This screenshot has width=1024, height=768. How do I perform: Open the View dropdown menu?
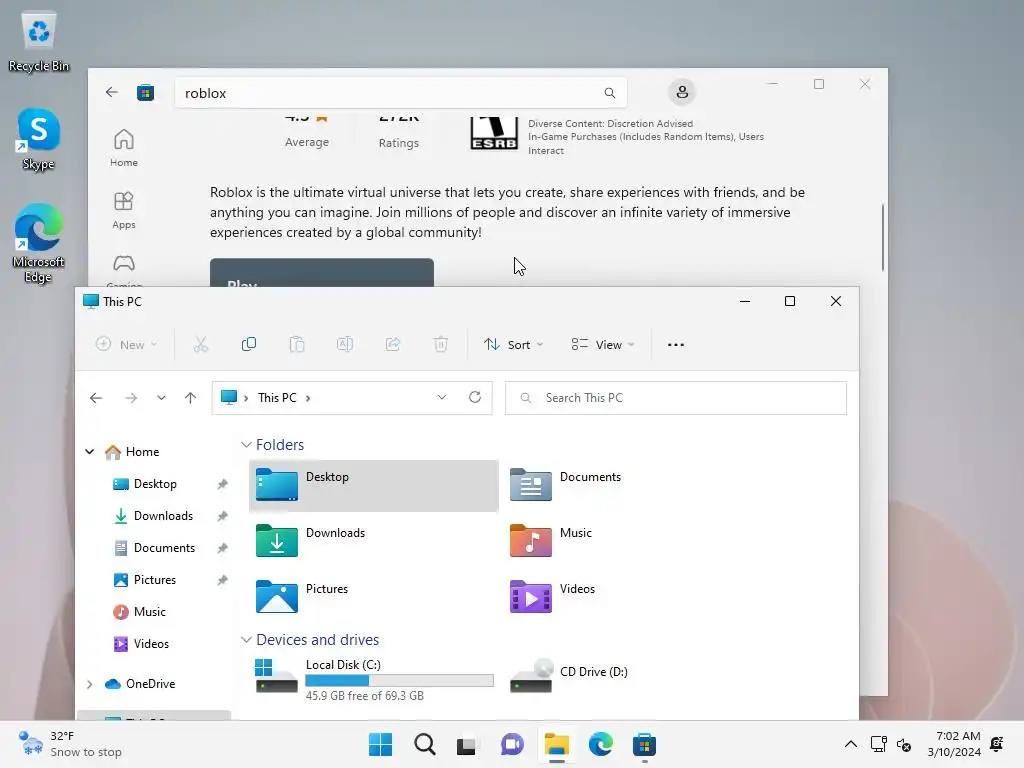[x=603, y=344]
